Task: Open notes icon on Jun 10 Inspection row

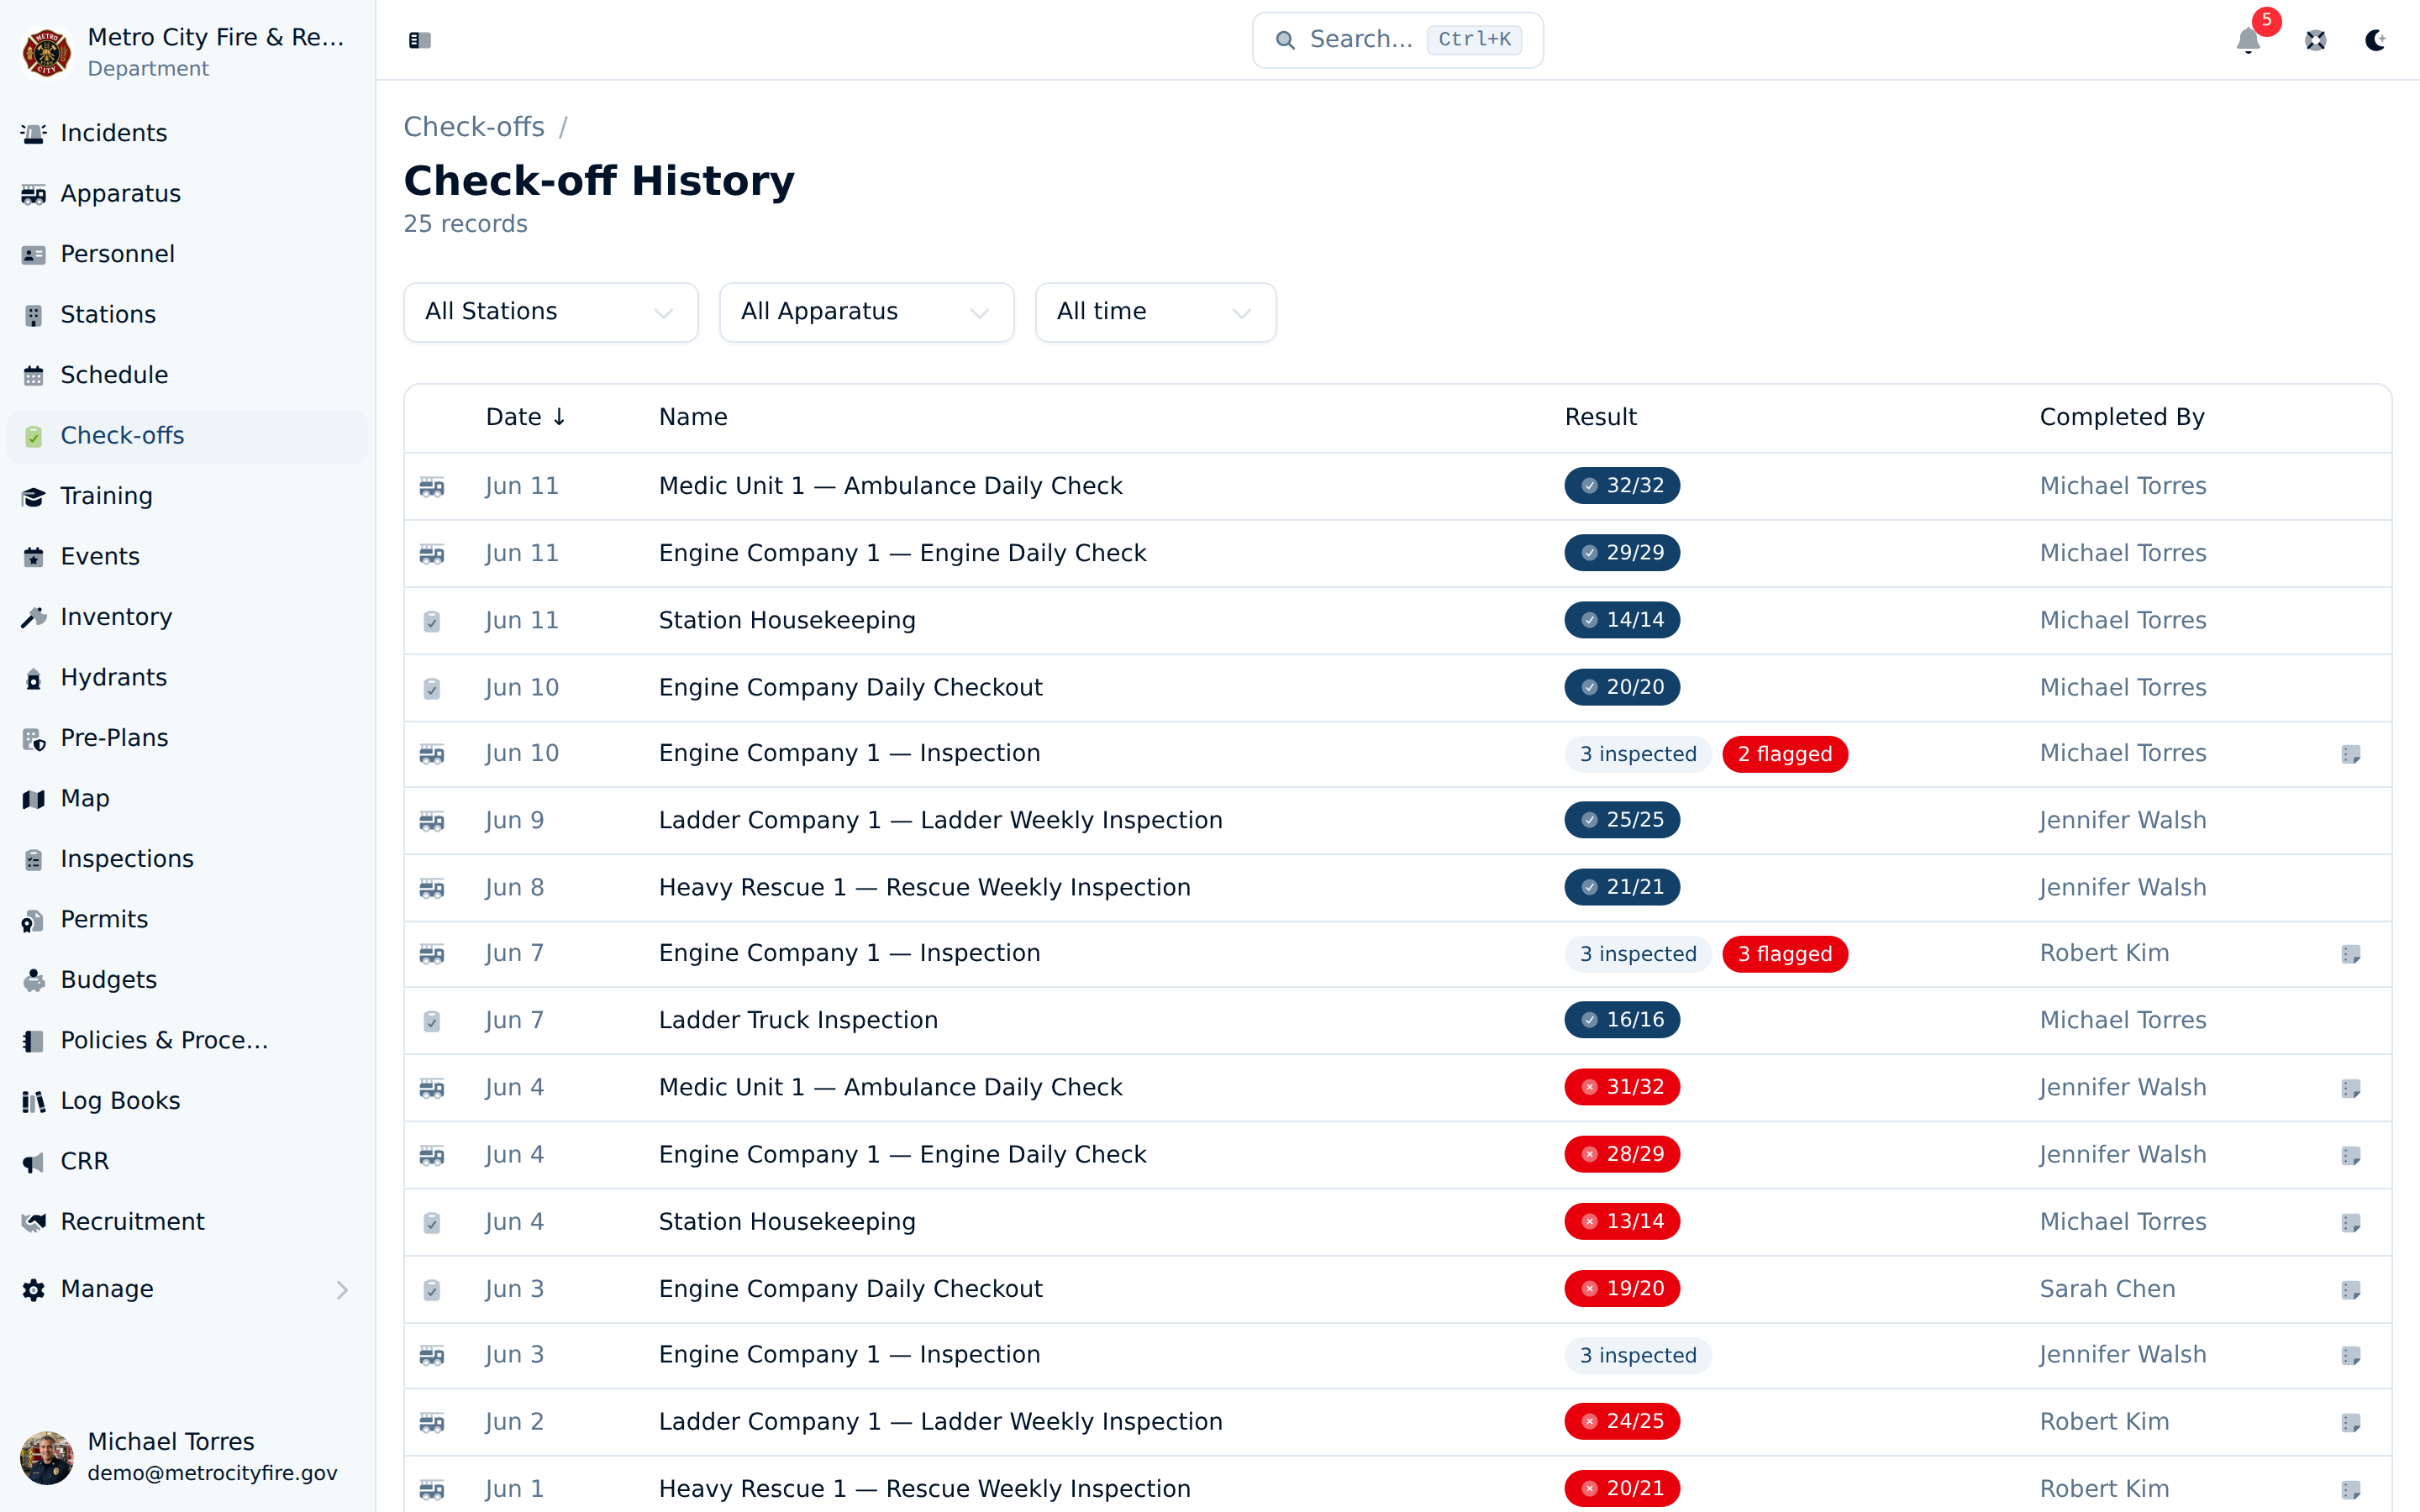Action: point(2350,754)
